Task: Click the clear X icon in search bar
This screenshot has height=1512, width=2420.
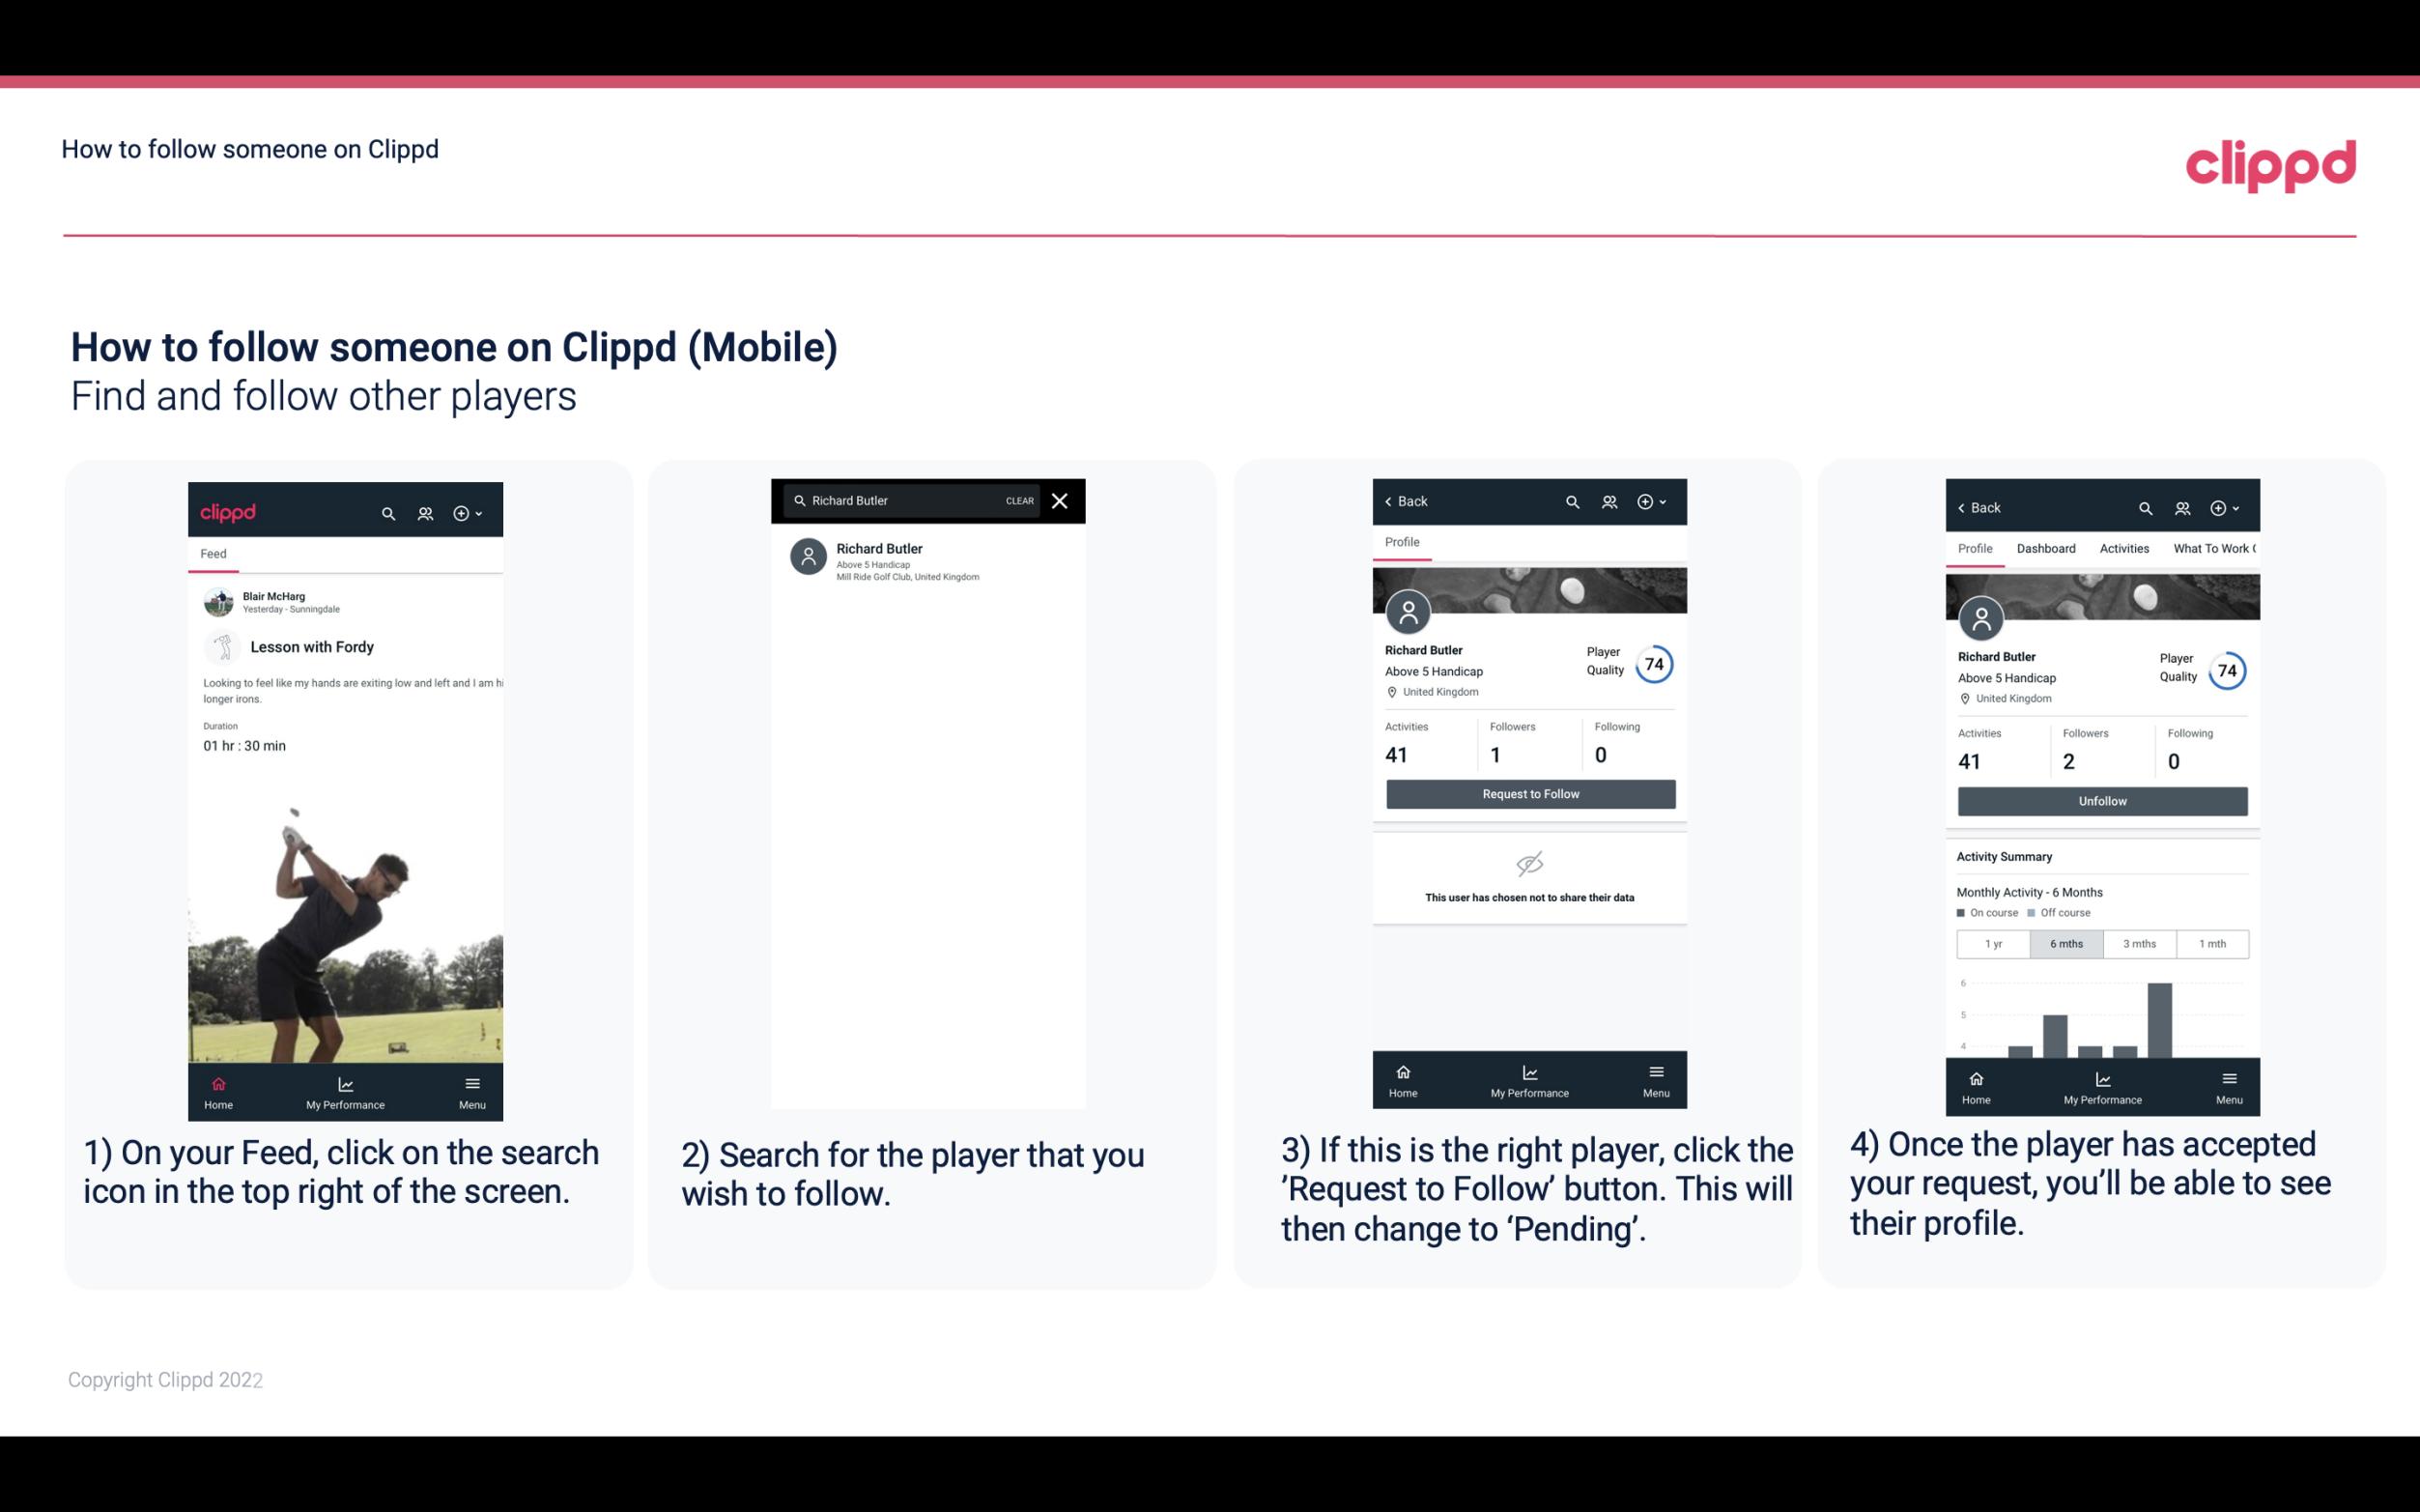Action: [x=1062, y=501]
